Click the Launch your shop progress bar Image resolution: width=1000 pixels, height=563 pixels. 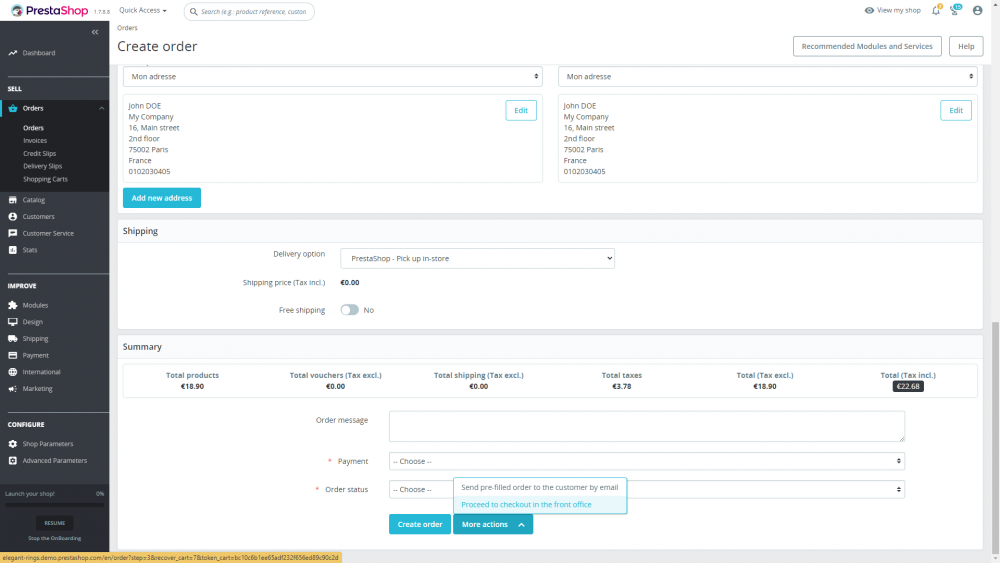point(55,505)
